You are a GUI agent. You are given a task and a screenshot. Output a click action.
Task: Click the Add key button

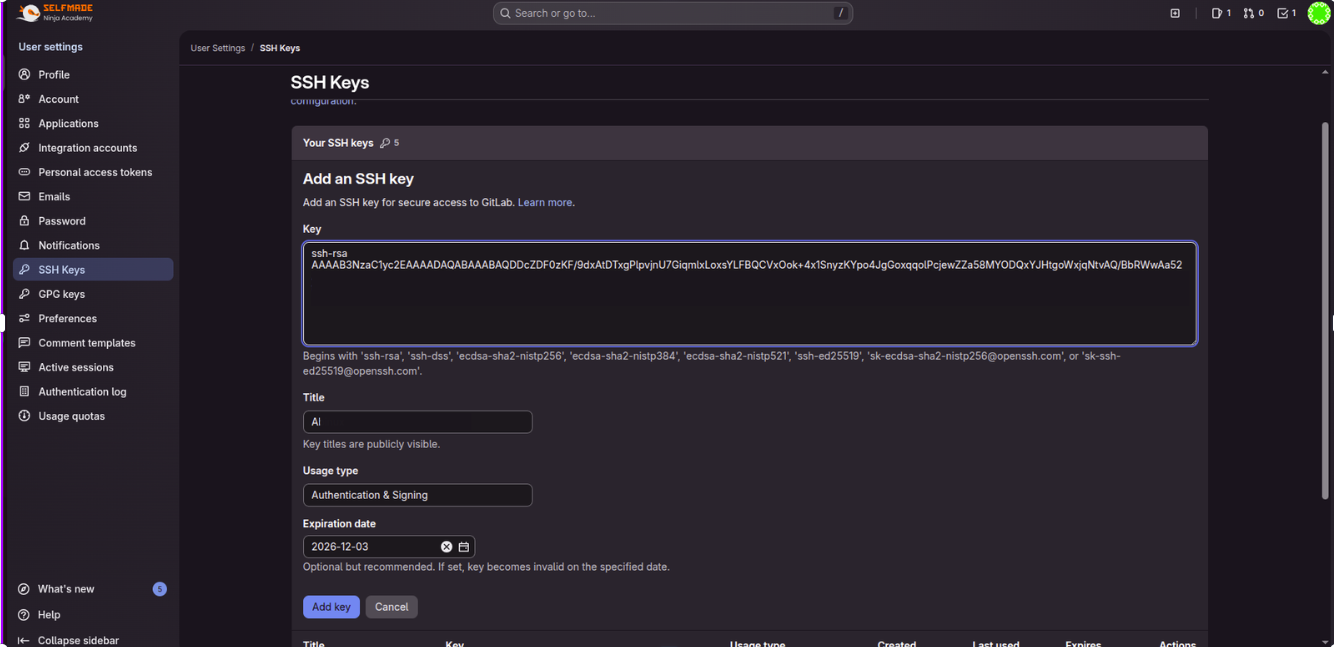(x=331, y=607)
